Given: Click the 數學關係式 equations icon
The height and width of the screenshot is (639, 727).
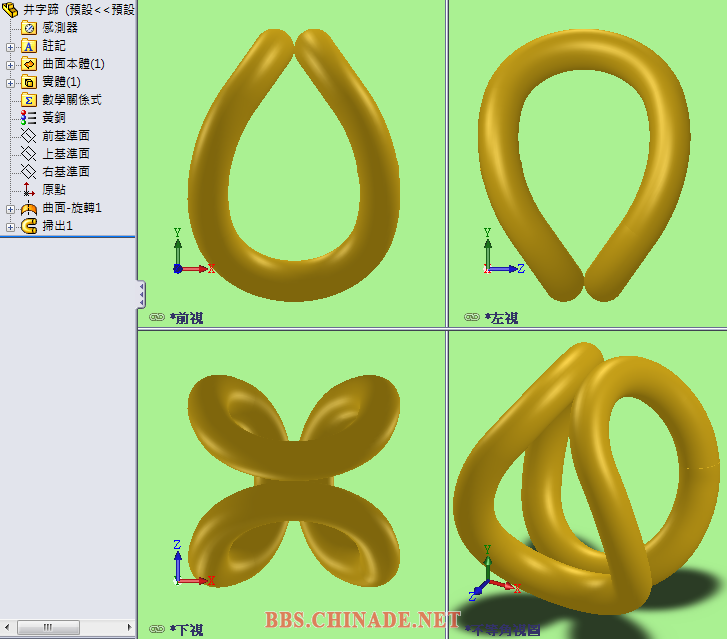Looking at the screenshot, I should pos(29,100).
